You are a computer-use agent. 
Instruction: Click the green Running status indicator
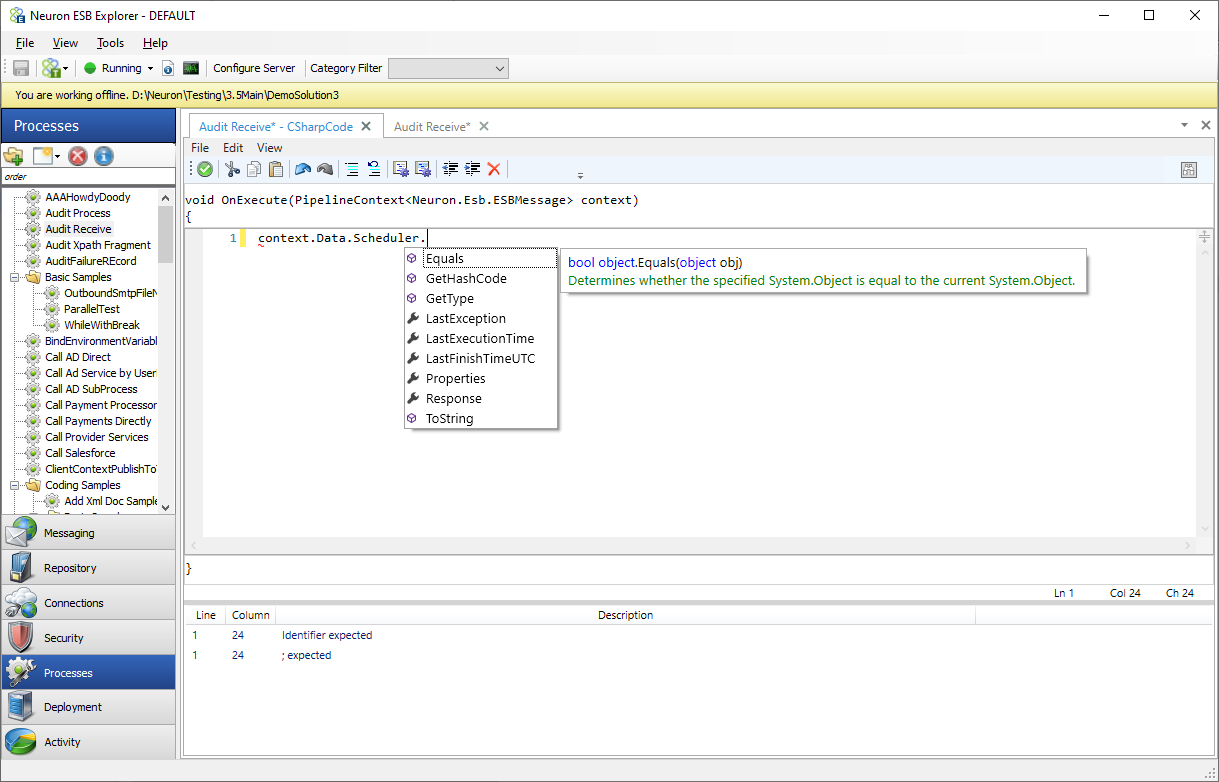click(x=89, y=69)
